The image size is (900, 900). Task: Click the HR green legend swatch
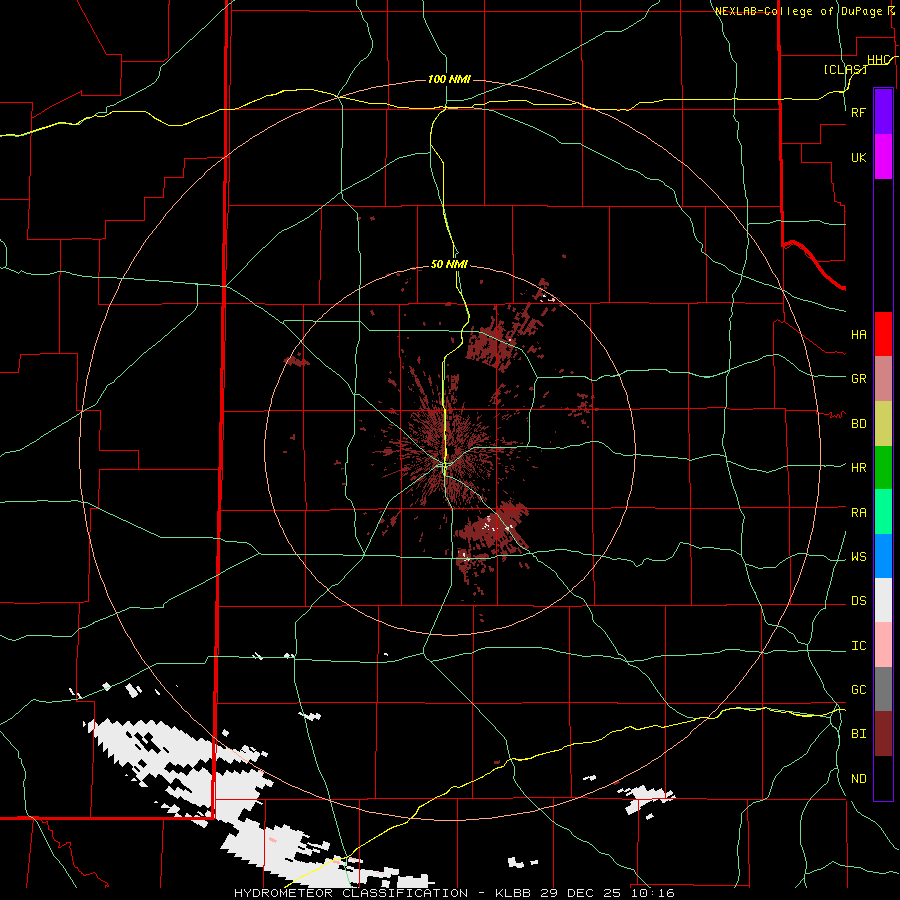click(x=883, y=468)
